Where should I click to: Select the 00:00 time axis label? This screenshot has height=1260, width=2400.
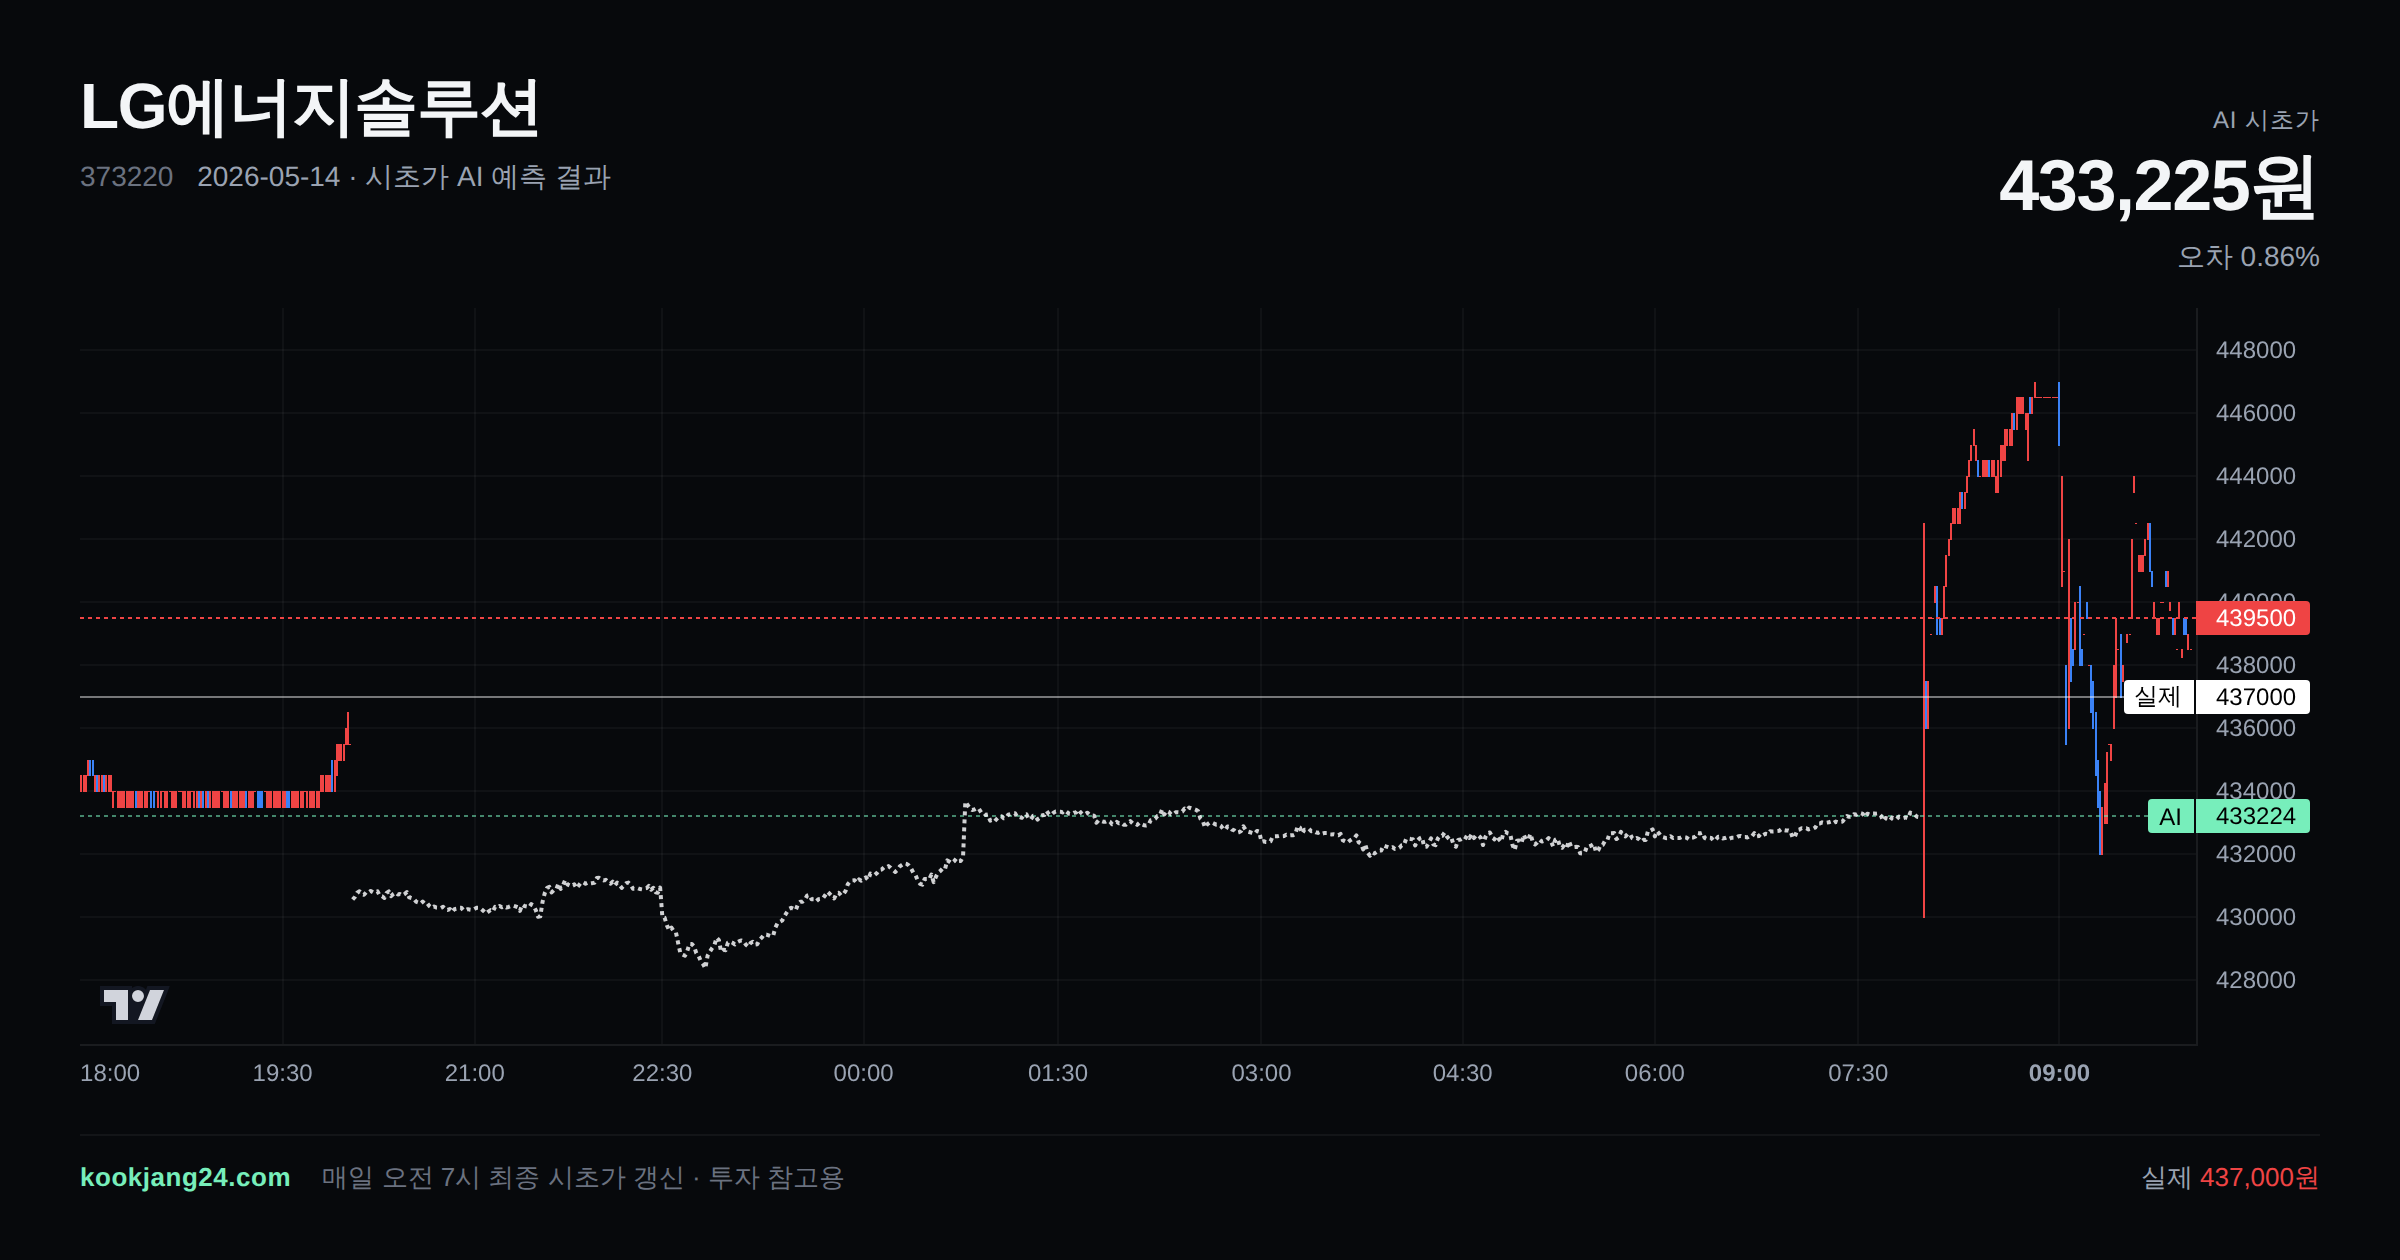click(863, 1073)
